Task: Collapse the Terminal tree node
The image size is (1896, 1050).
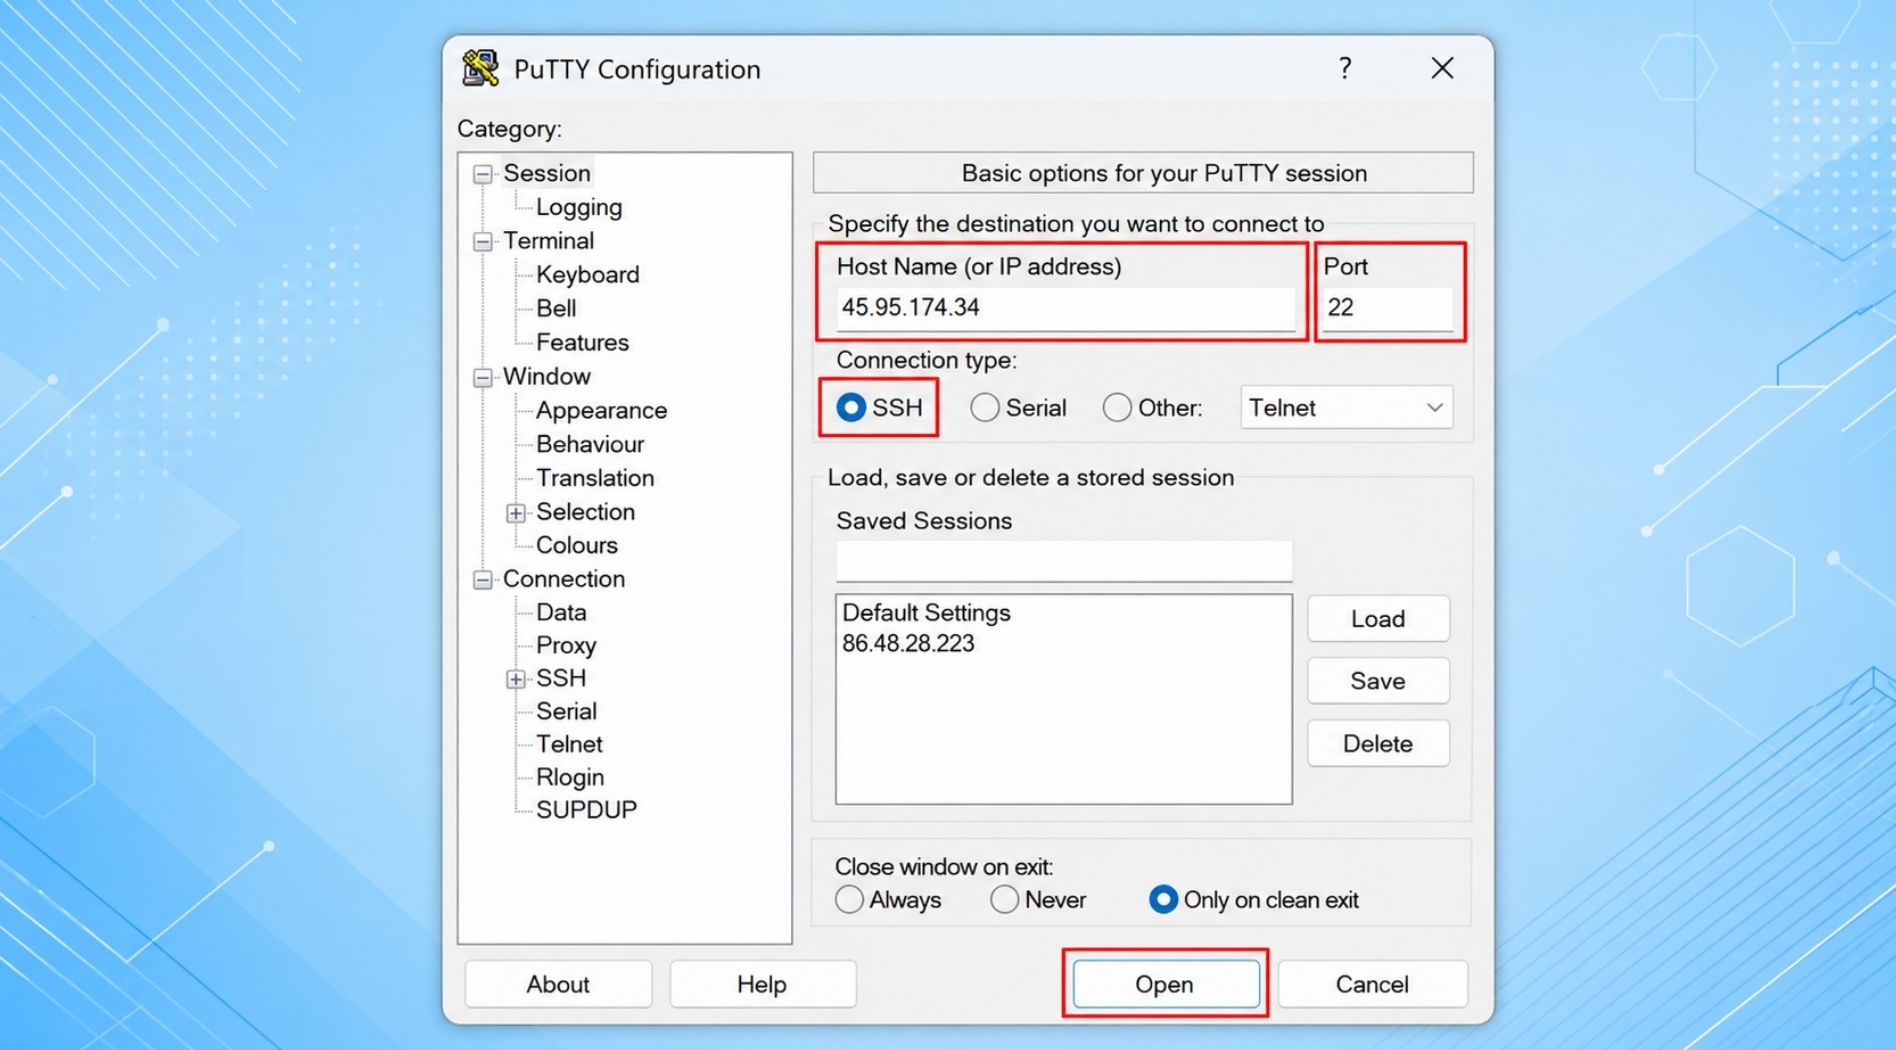Action: coord(483,242)
